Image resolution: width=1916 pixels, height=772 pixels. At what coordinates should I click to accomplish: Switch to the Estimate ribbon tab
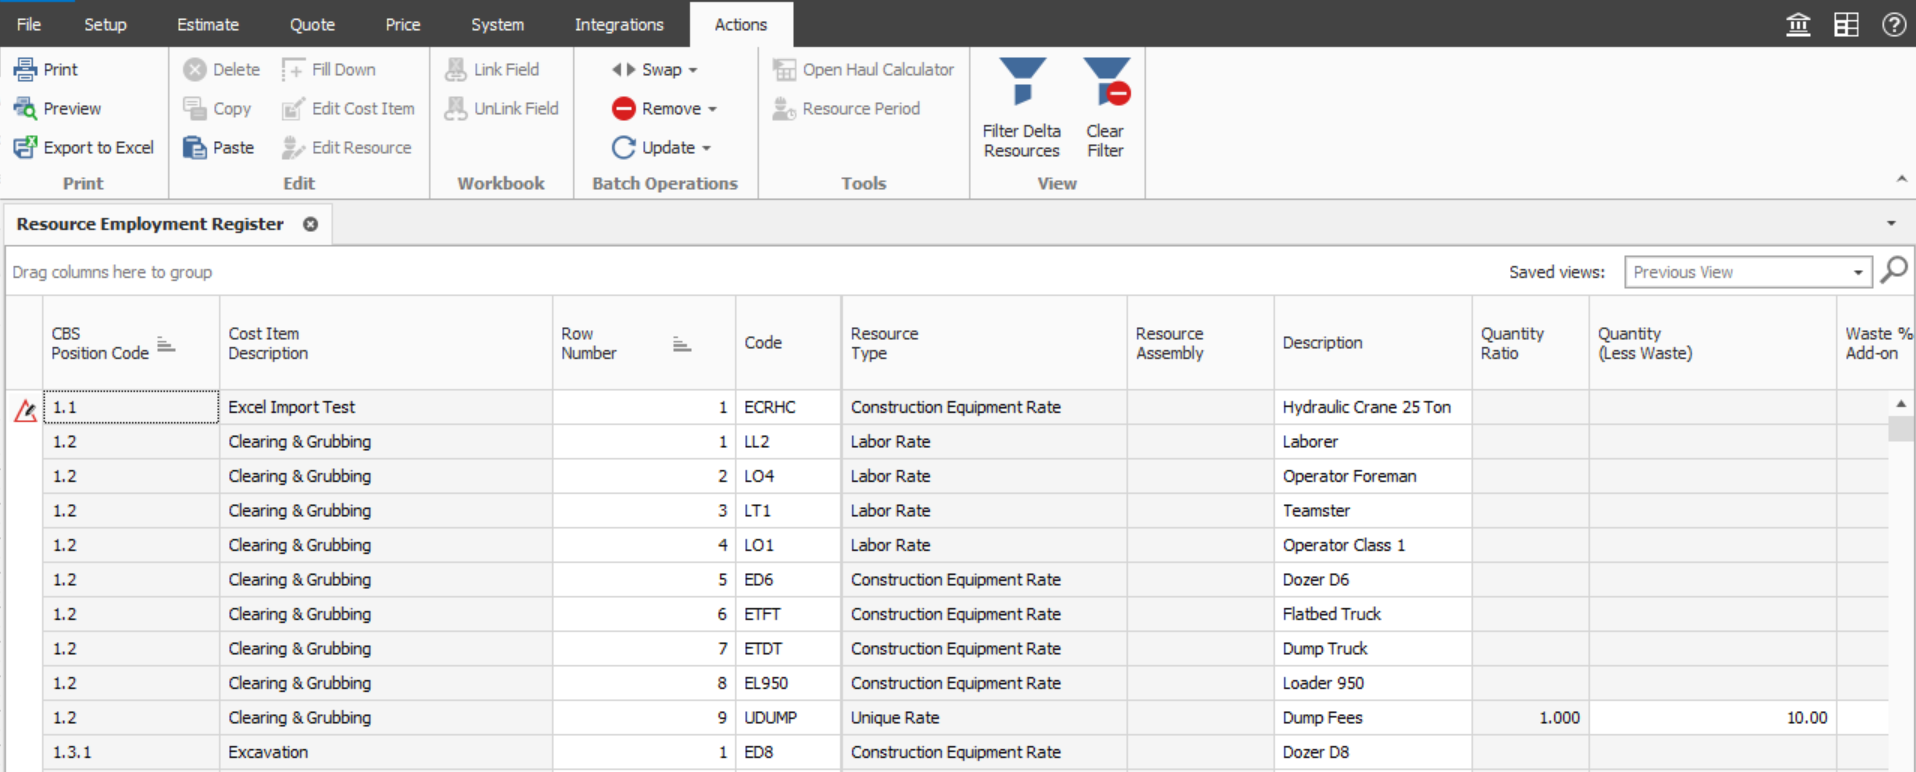click(x=207, y=25)
